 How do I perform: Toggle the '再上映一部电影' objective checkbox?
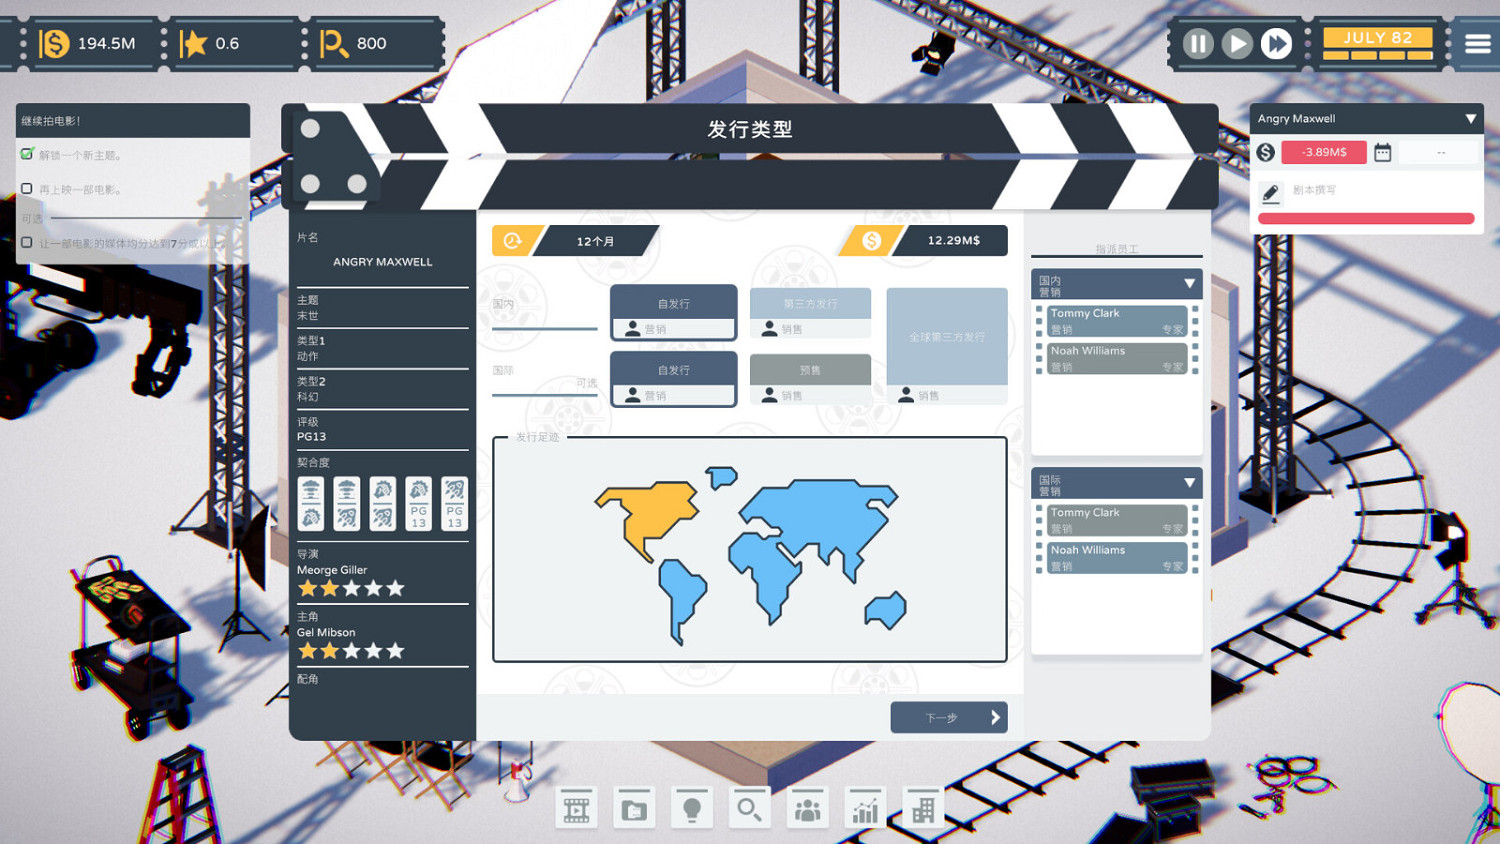point(27,188)
